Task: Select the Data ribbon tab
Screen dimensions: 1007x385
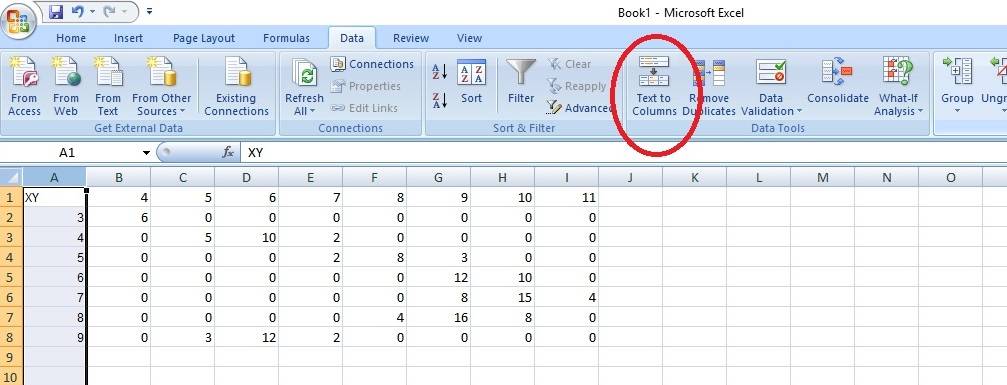Action: pos(352,38)
